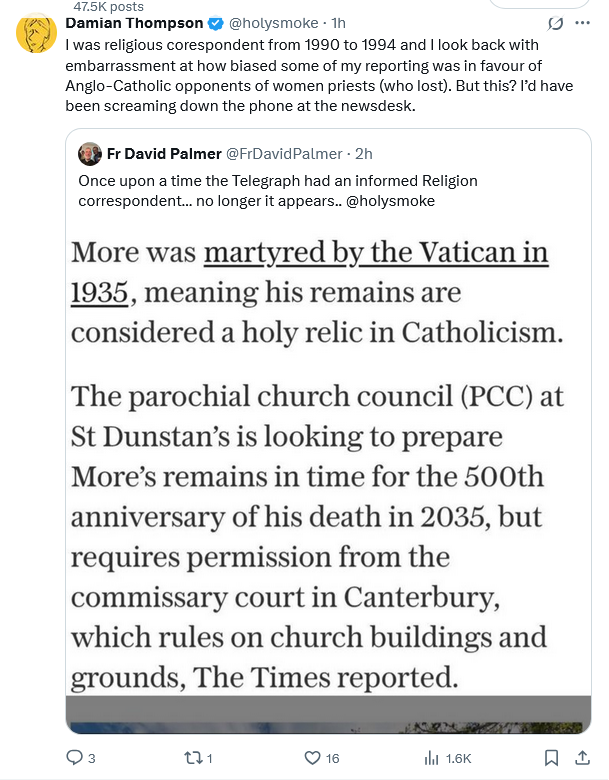Share the post via the share icon
This screenshot has height=780, width=609.
point(585,757)
